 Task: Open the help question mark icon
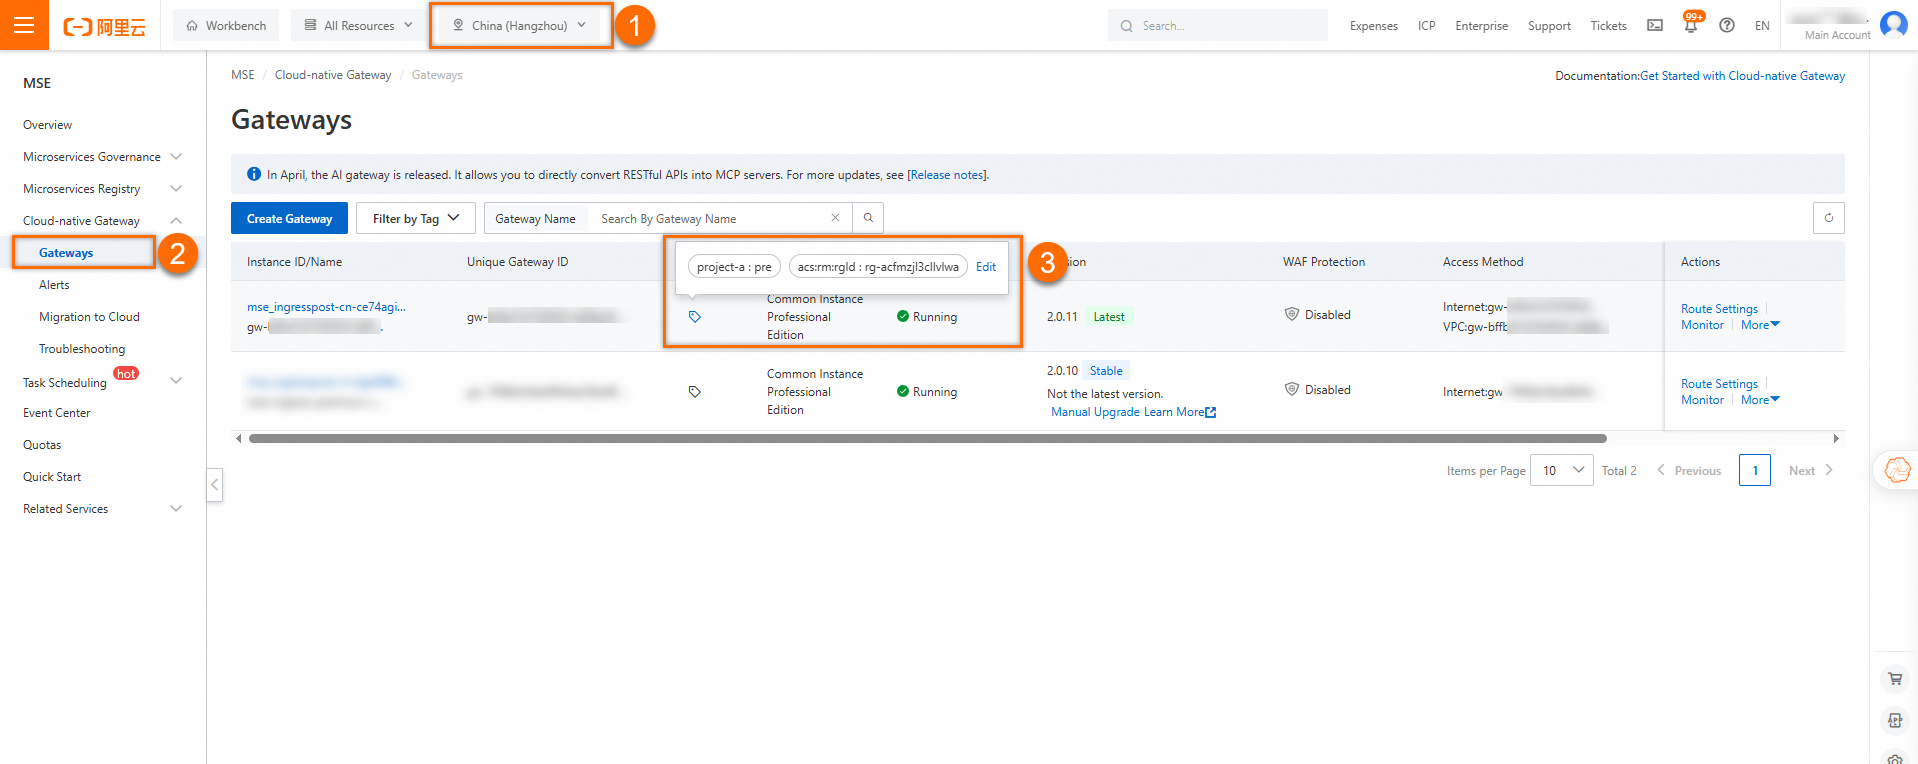click(x=1727, y=26)
